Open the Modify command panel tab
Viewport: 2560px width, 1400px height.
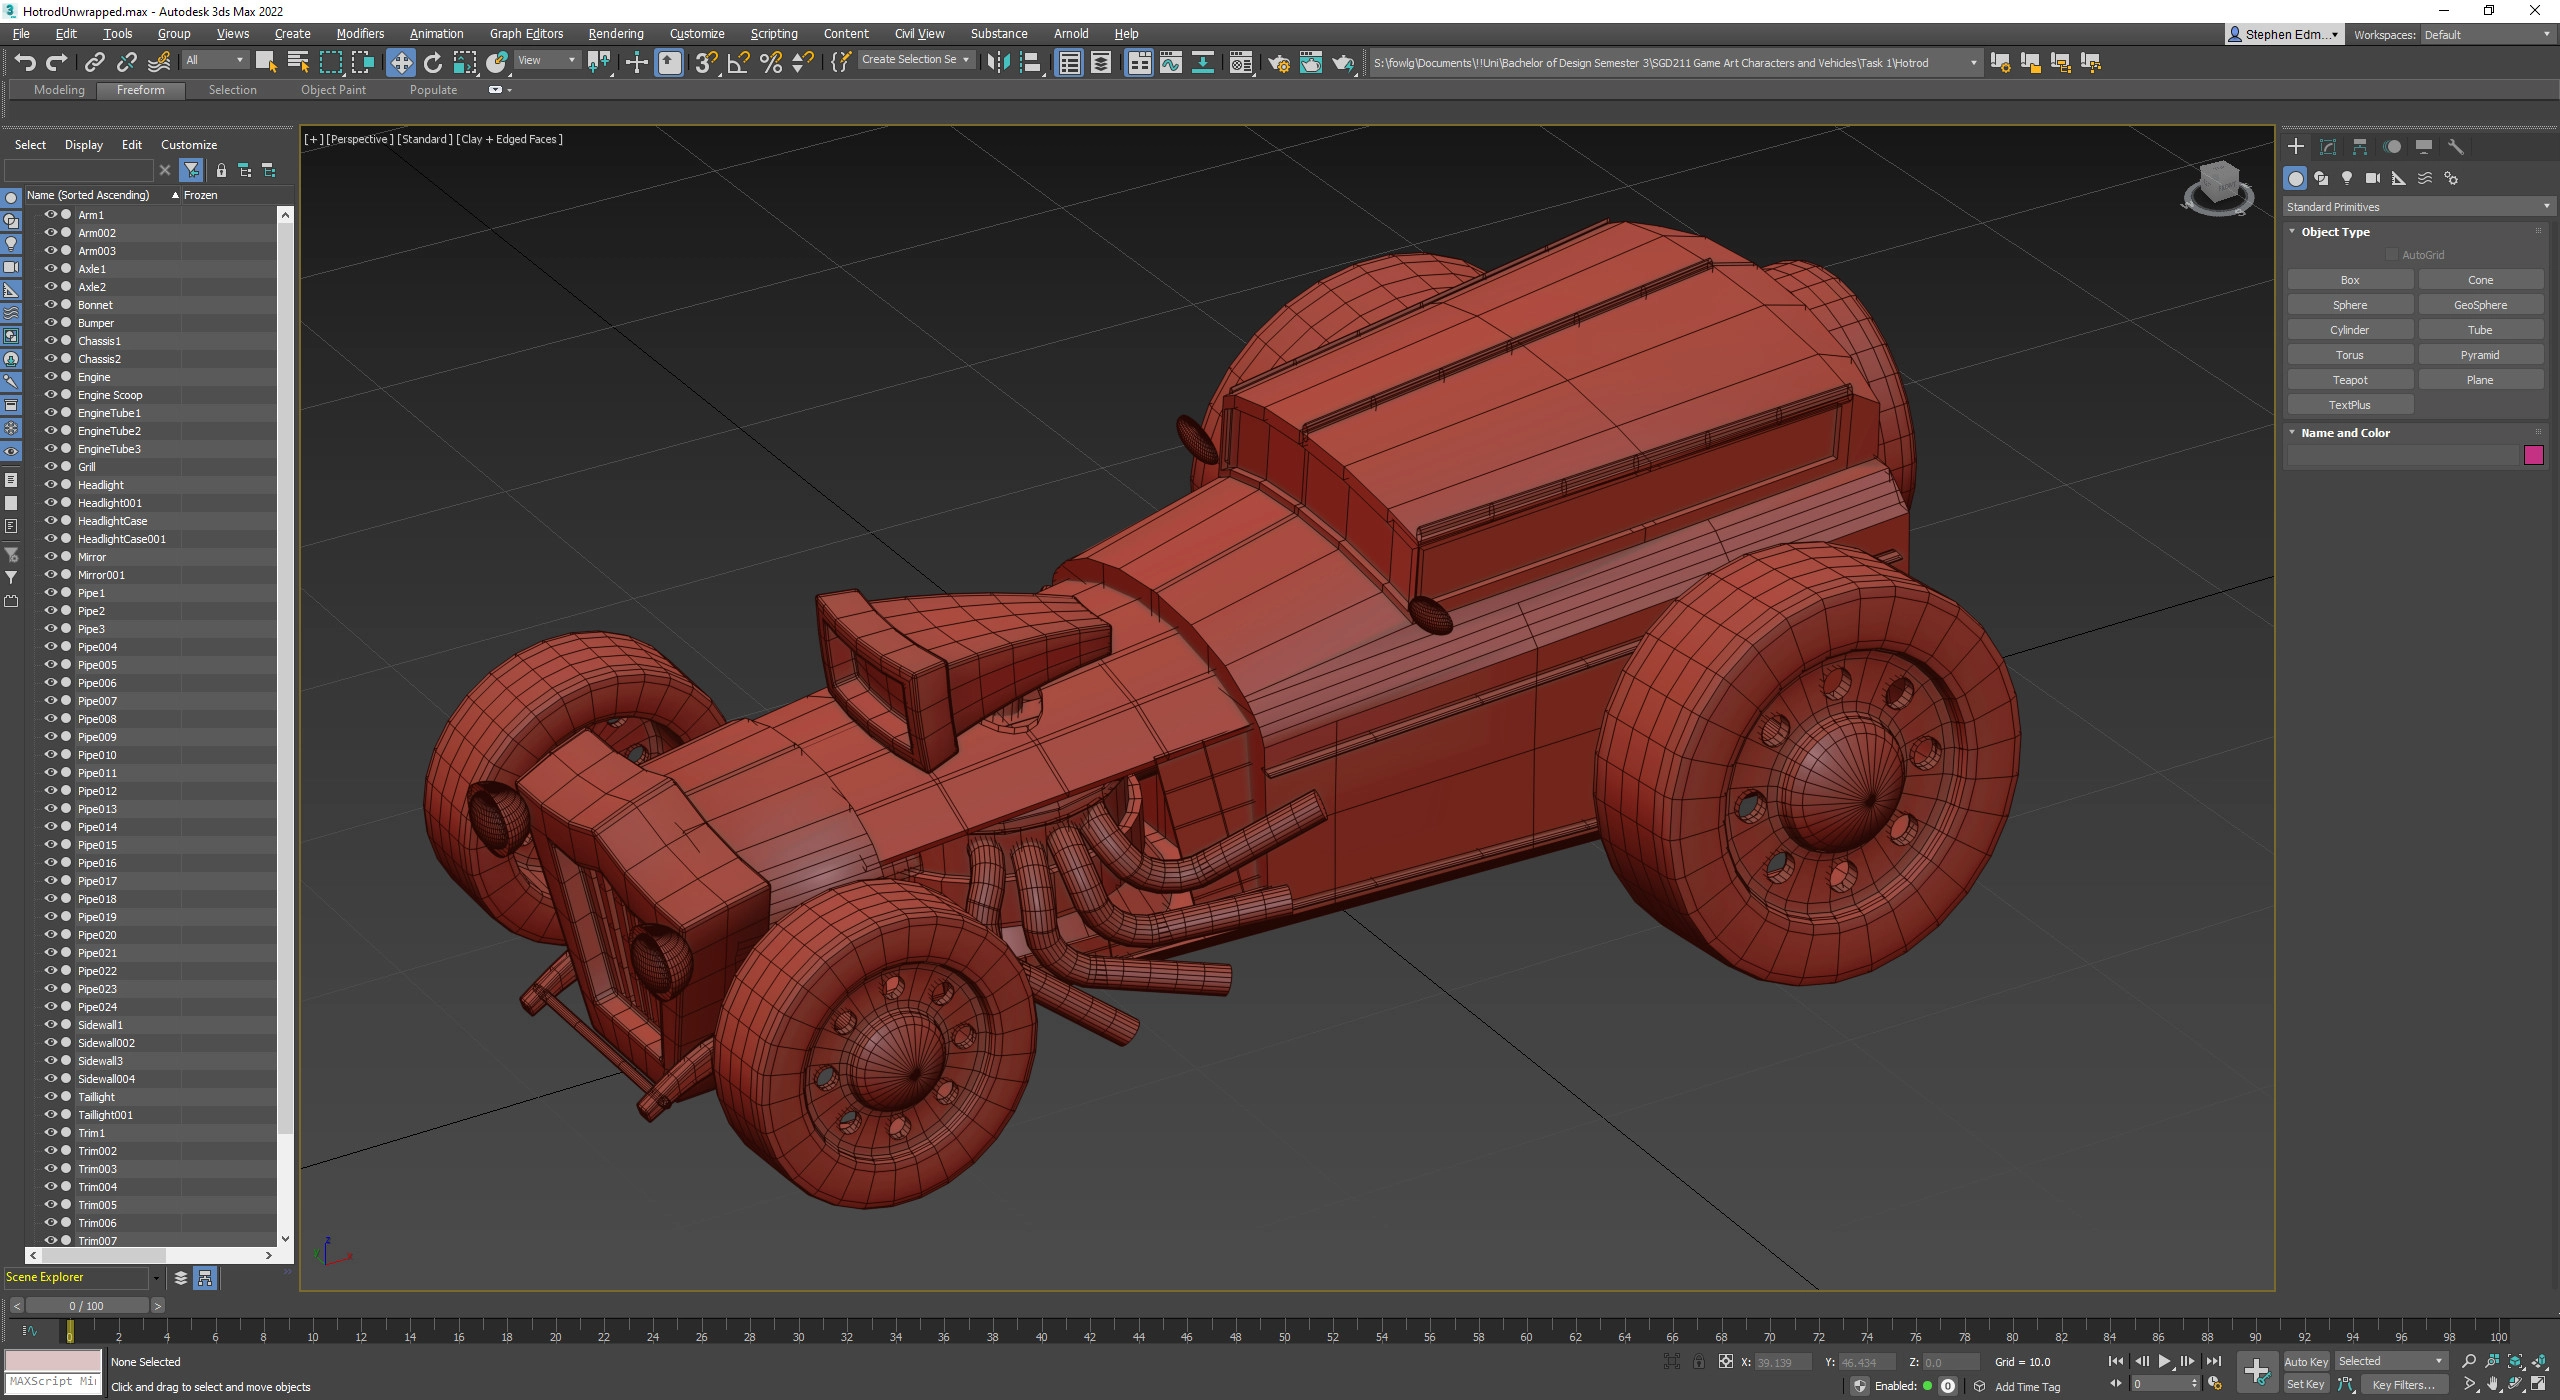pyautogui.click(x=2328, y=146)
